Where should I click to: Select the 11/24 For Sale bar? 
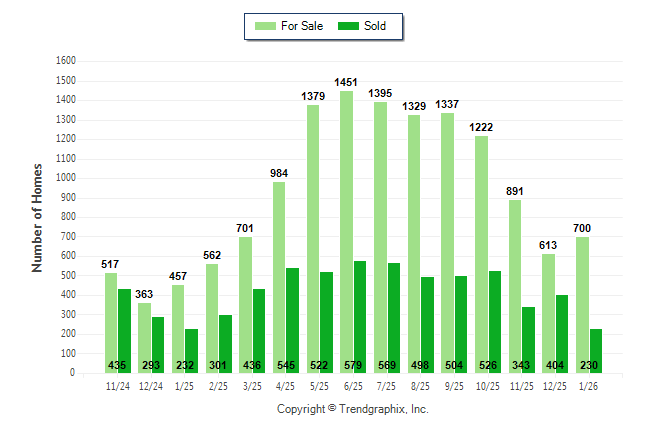pyautogui.click(x=111, y=322)
